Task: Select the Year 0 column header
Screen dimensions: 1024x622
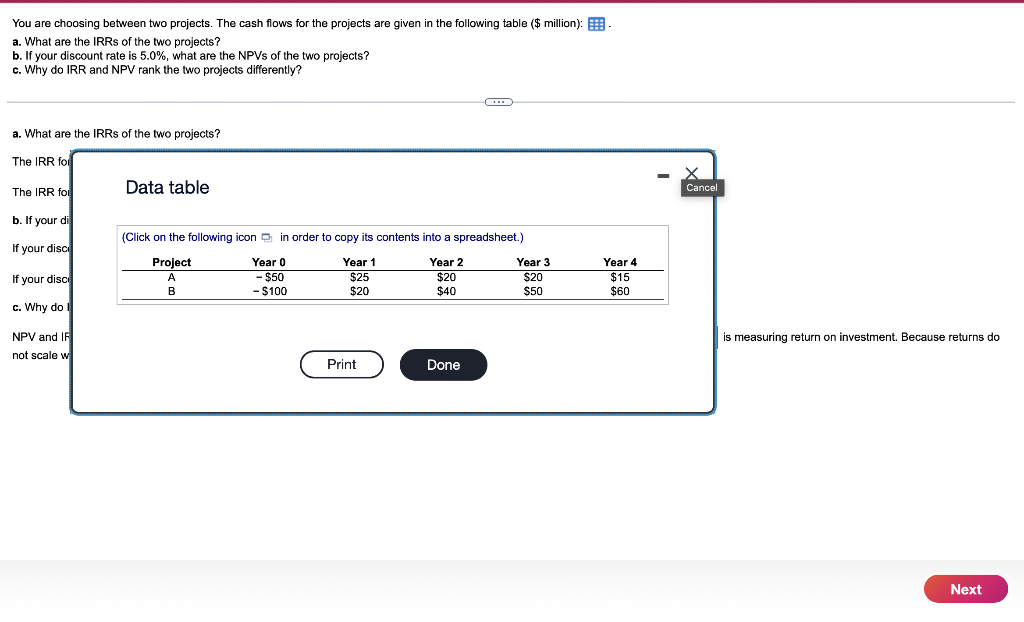Action: tap(268, 262)
